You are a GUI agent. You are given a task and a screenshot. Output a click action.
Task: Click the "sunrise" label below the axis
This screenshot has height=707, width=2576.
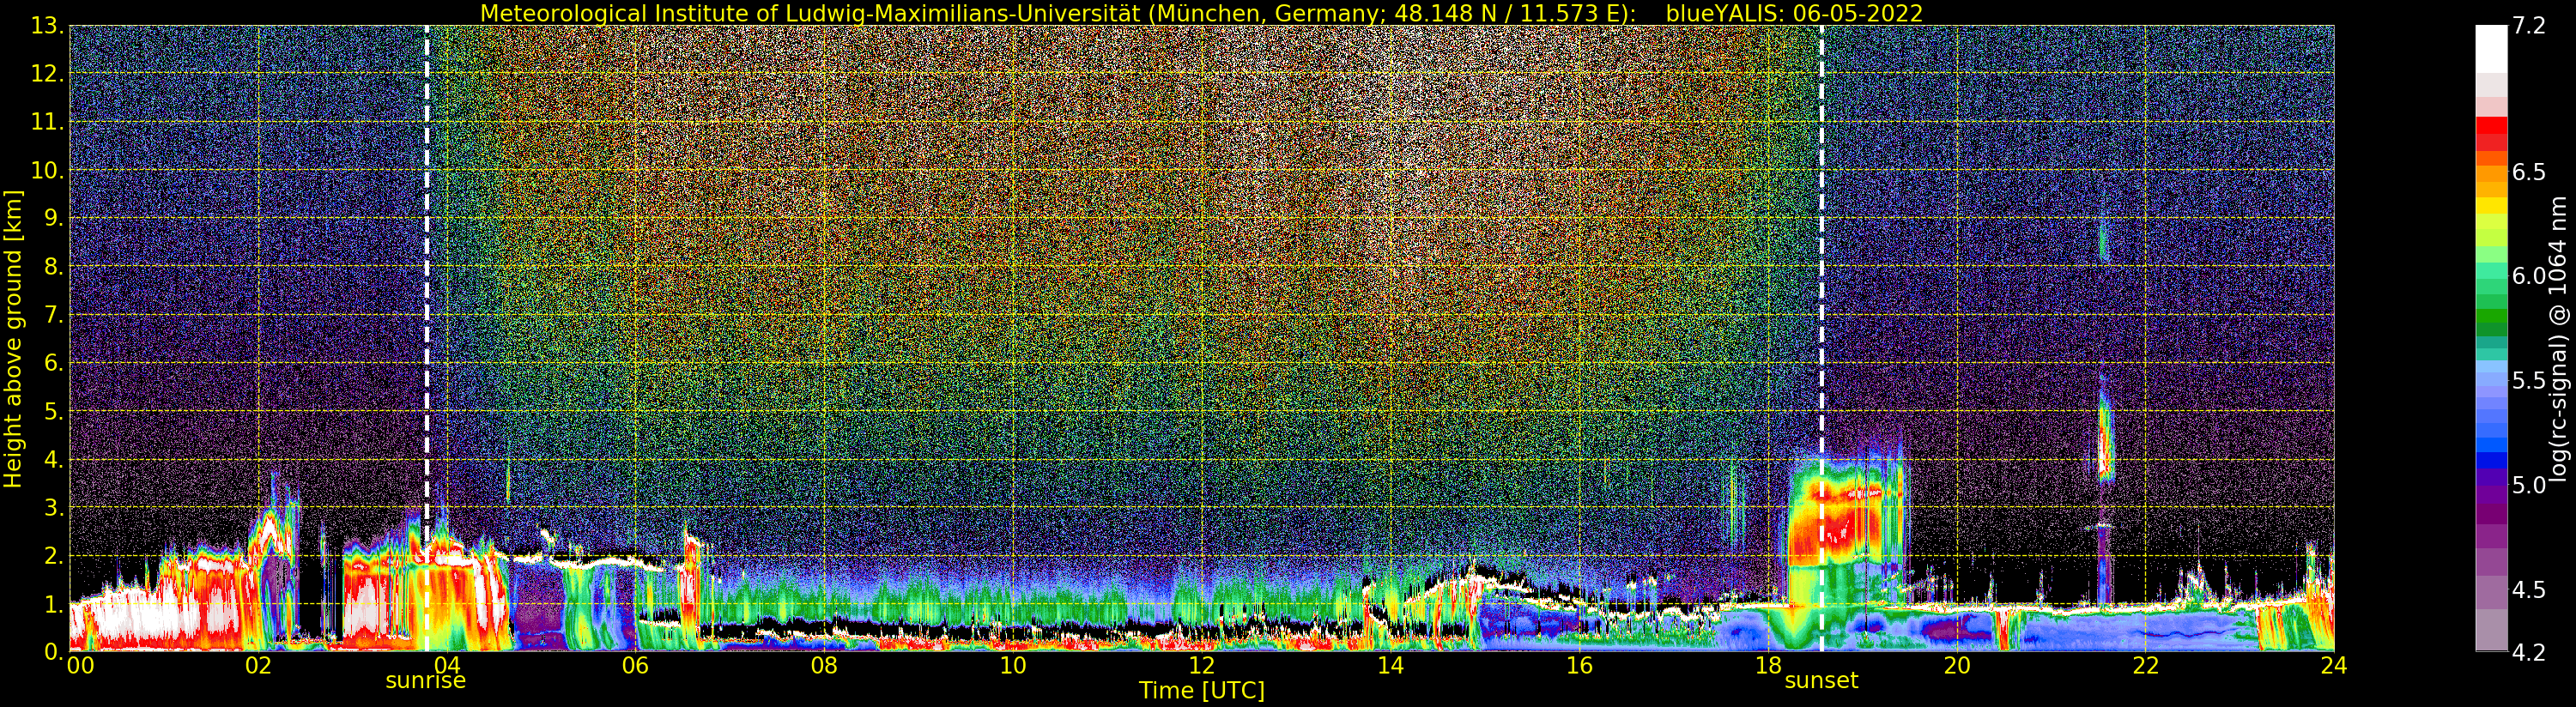425,681
